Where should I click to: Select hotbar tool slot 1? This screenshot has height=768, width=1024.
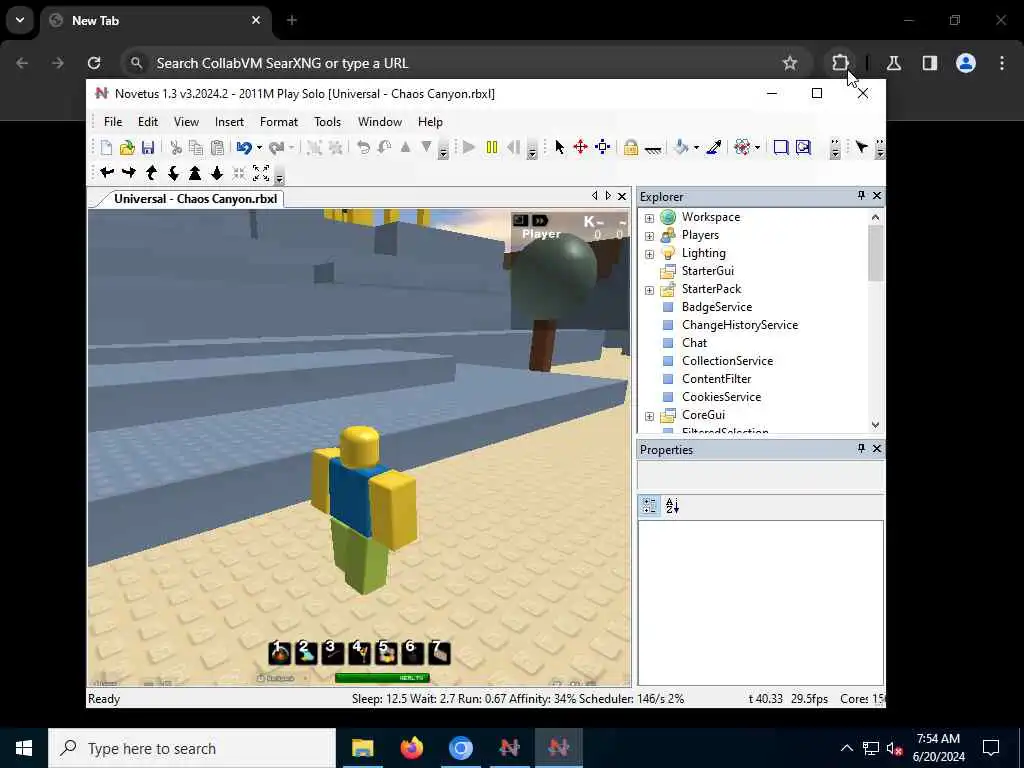[280, 652]
